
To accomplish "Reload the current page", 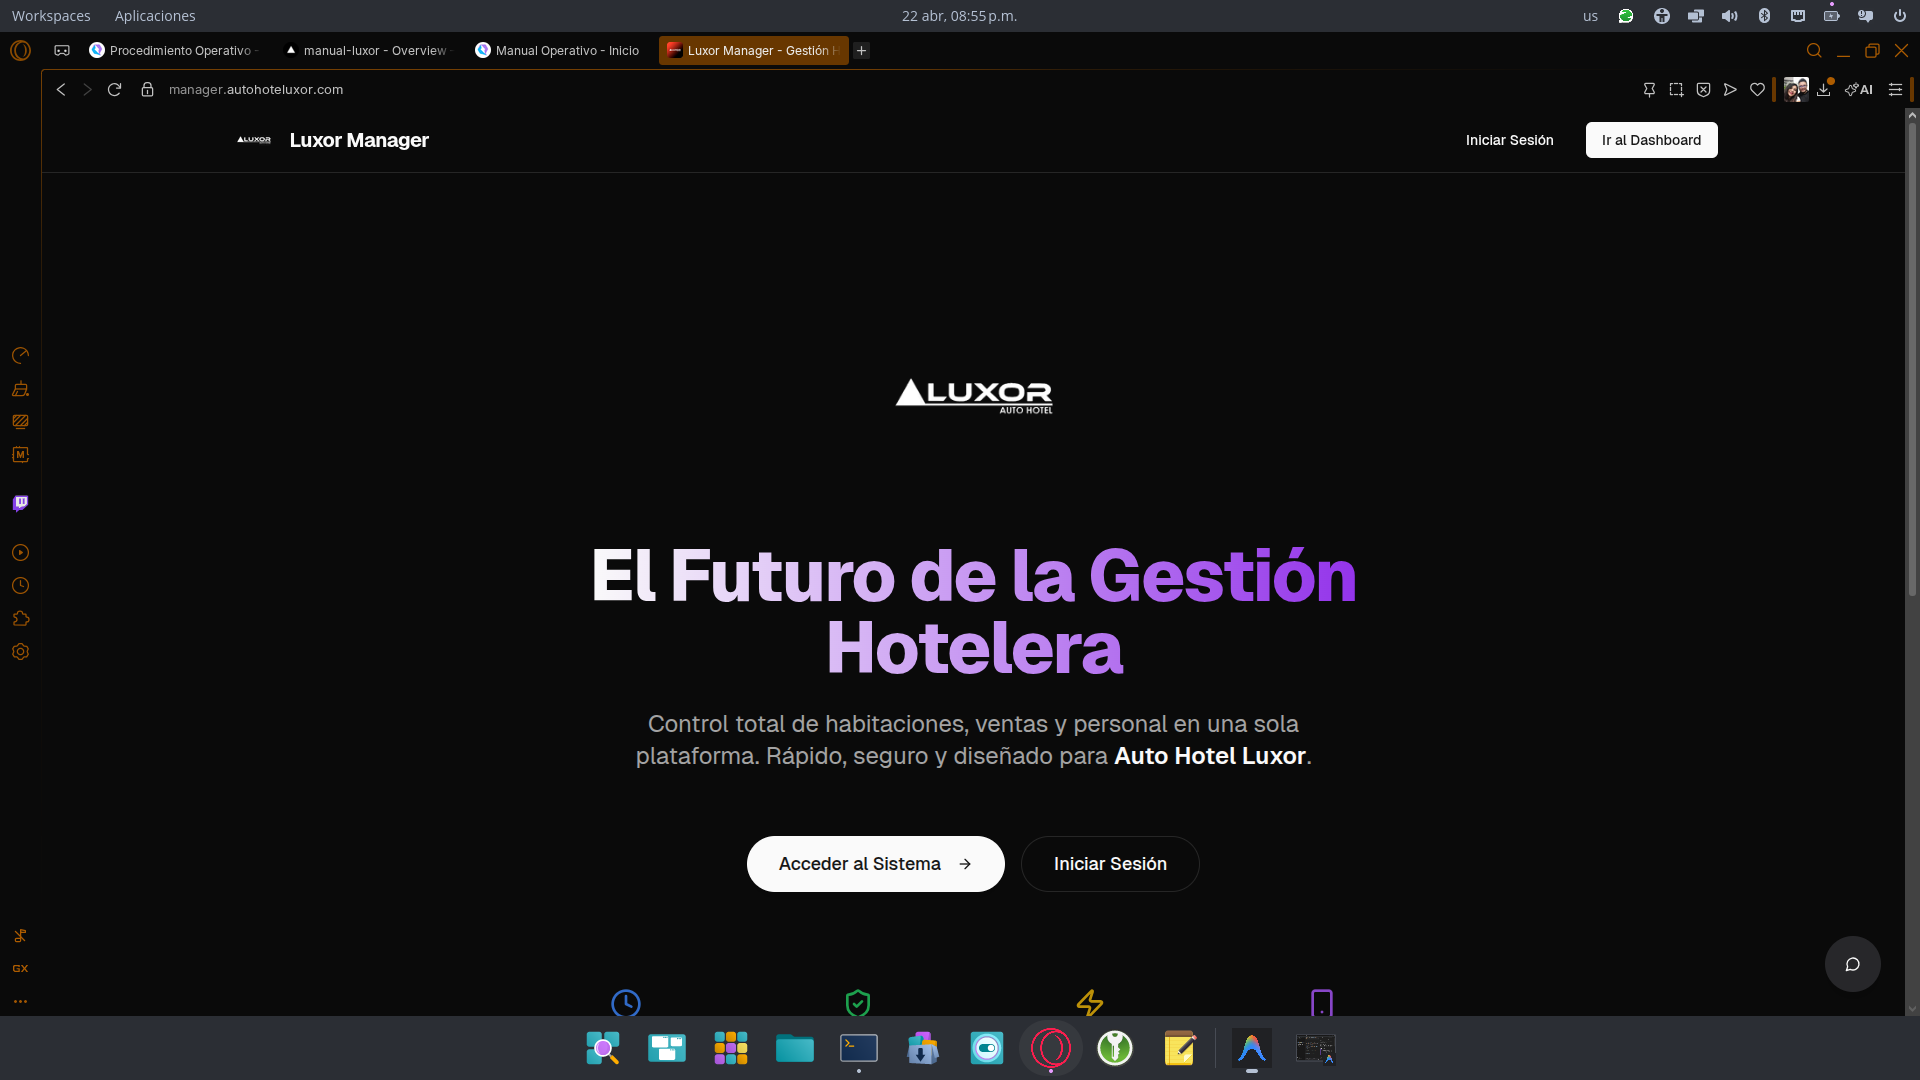I will [x=114, y=90].
